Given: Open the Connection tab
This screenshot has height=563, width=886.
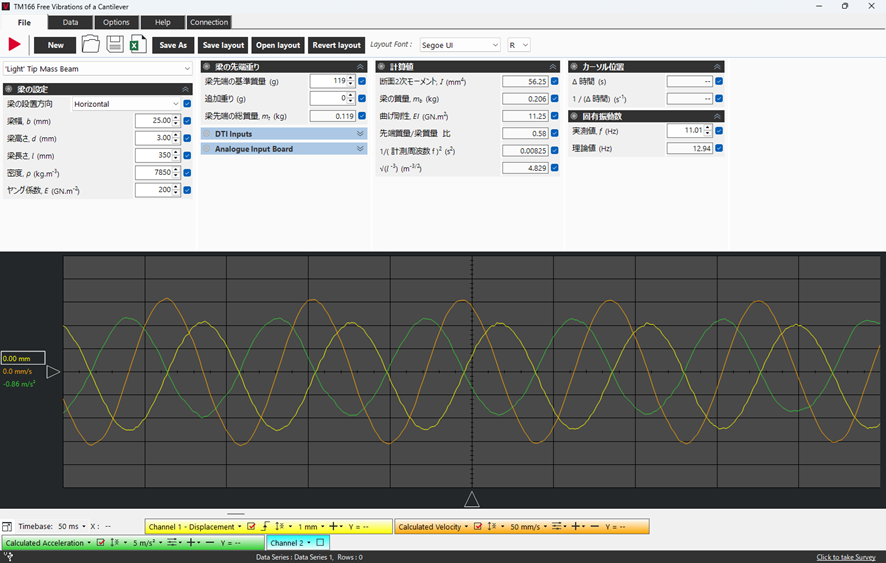Looking at the screenshot, I should point(209,22).
